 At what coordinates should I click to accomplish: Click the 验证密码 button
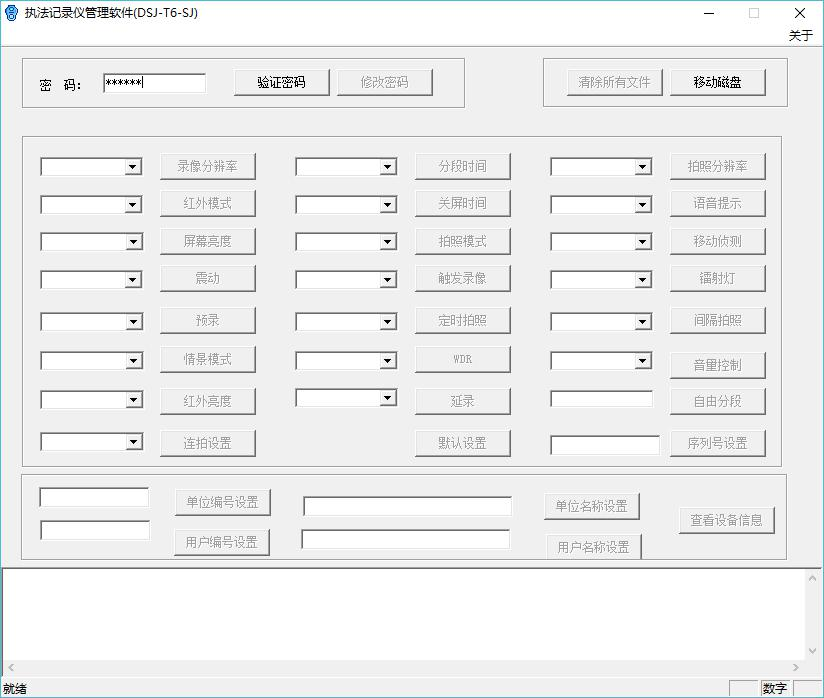[x=281, y=82]
